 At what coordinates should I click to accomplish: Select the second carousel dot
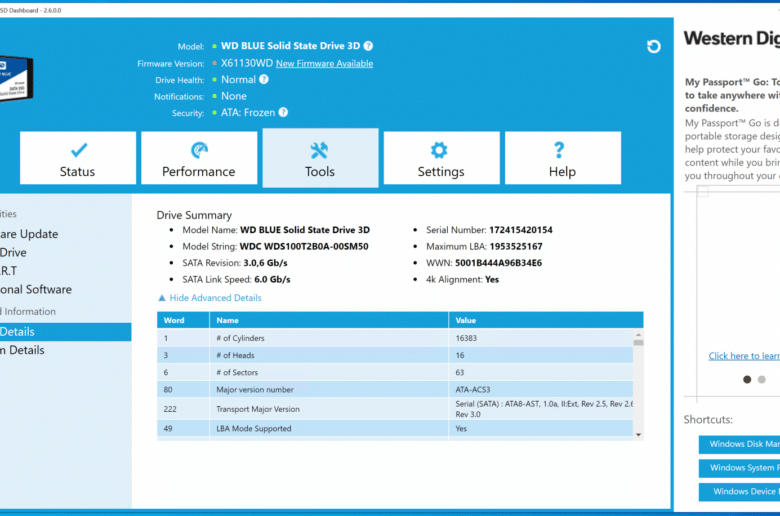point(762,379)
